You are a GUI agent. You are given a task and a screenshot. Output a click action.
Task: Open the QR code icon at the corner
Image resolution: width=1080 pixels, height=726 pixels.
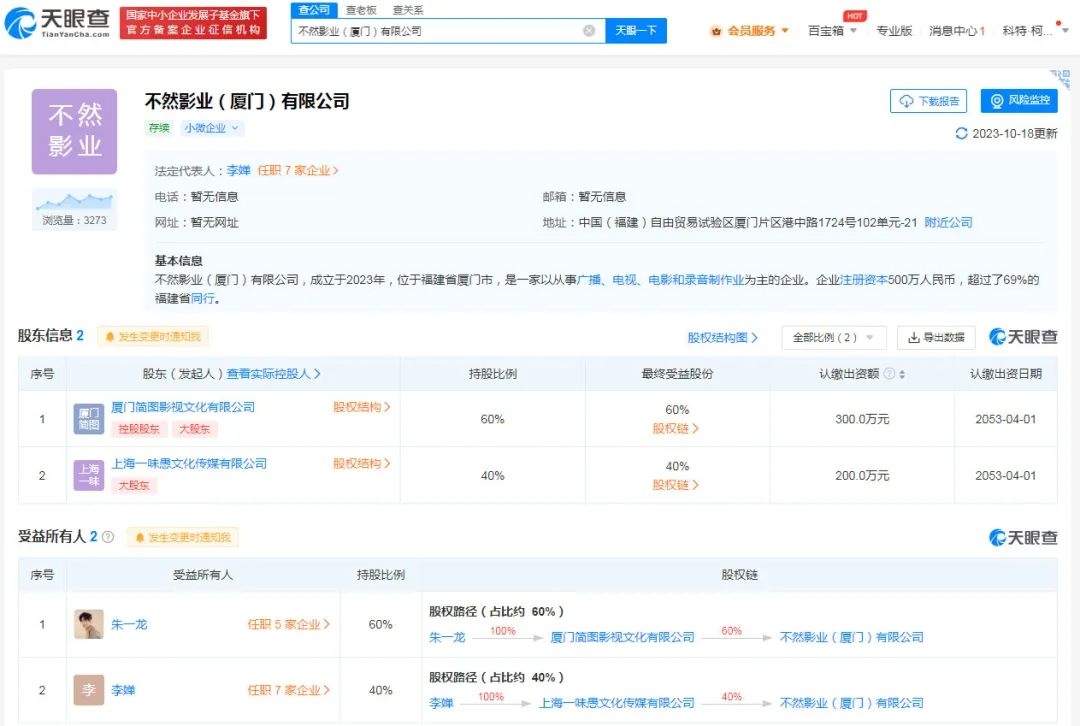[1061, 77]
